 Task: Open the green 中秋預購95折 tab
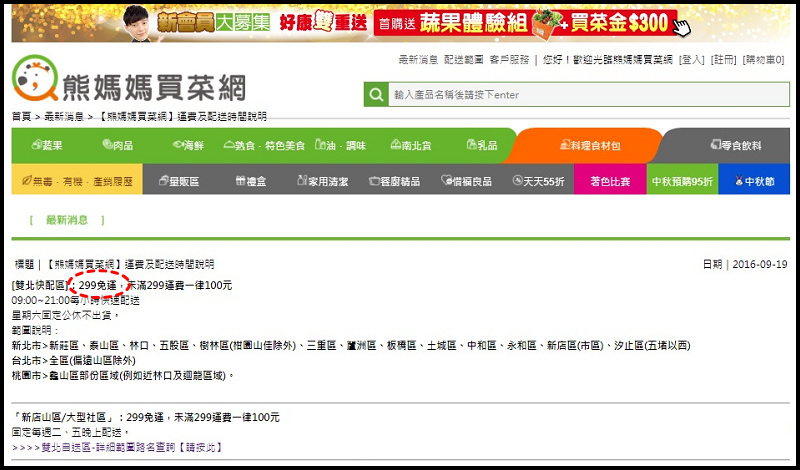pos(682,179)
